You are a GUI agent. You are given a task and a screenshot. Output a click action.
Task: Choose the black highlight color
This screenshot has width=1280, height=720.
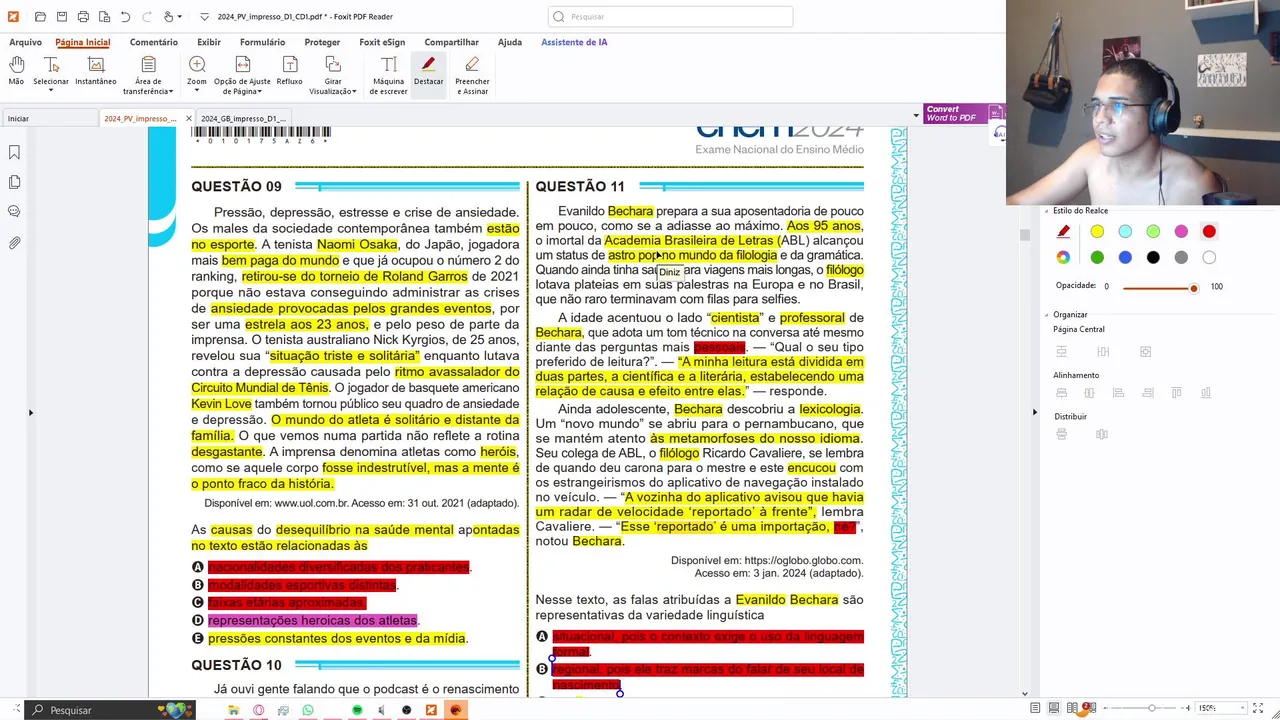[x=1153, y=257]
